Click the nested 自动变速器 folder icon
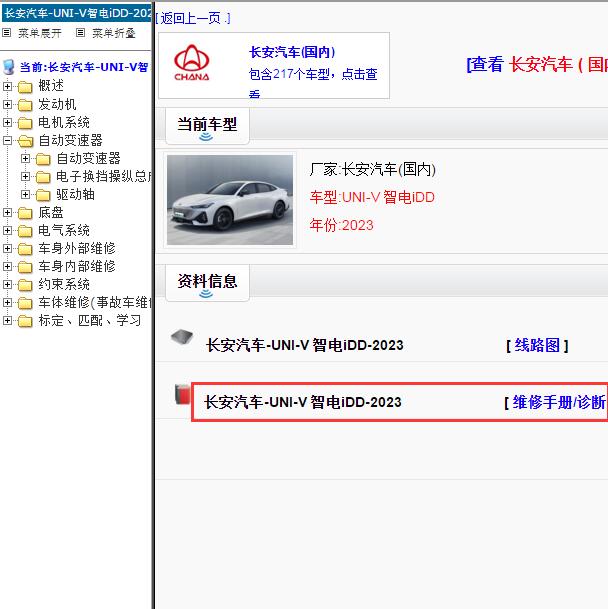Viewport: 608px width, 609px height. pyautogui.click(x=43, y=159)
